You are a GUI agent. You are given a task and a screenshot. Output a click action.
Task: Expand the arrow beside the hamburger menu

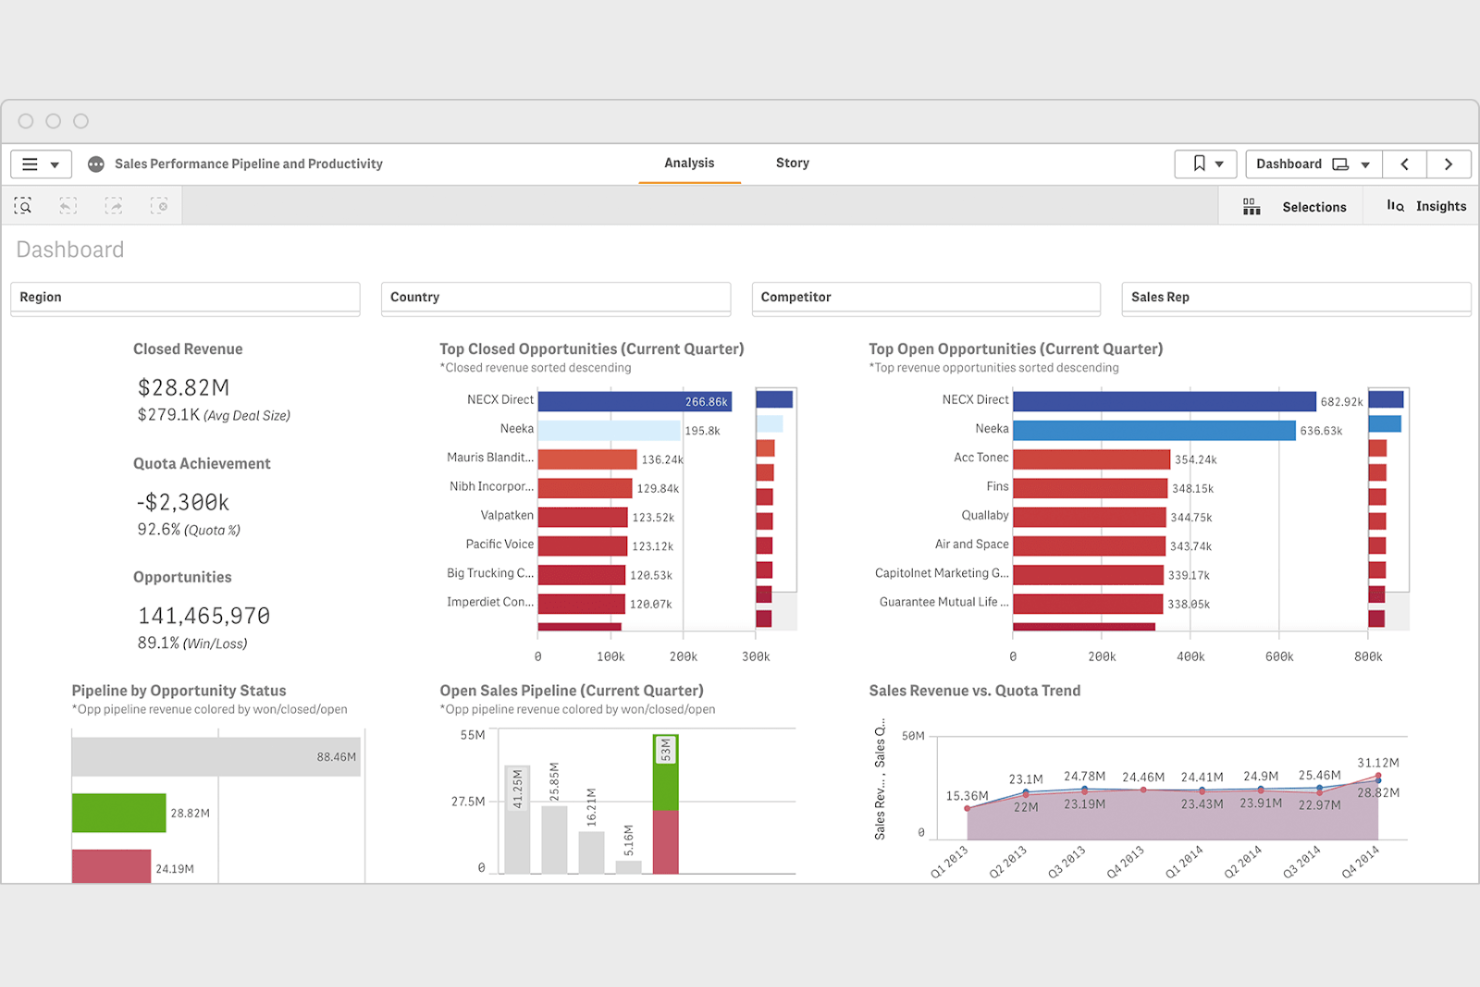pyautogui.click(x=55, y=165)
